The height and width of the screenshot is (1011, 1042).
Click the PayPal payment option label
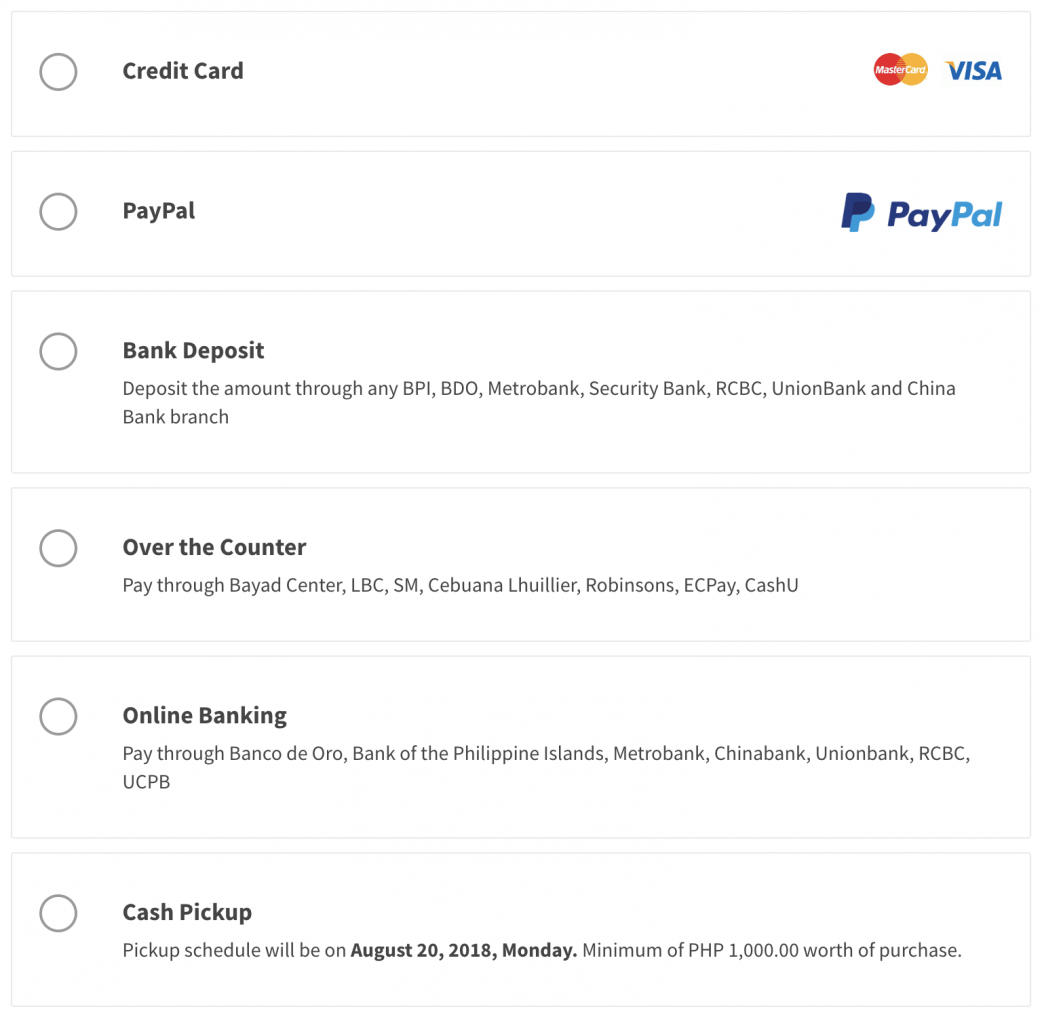click(159, 211)
